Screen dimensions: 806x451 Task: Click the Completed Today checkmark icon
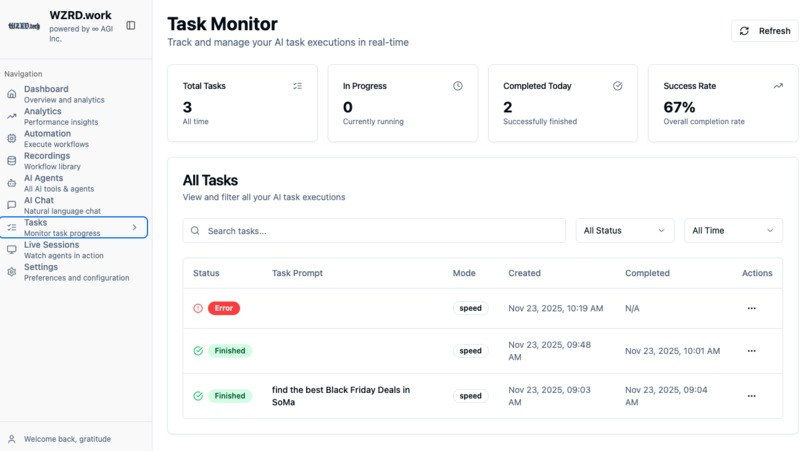tap(618, 86)
